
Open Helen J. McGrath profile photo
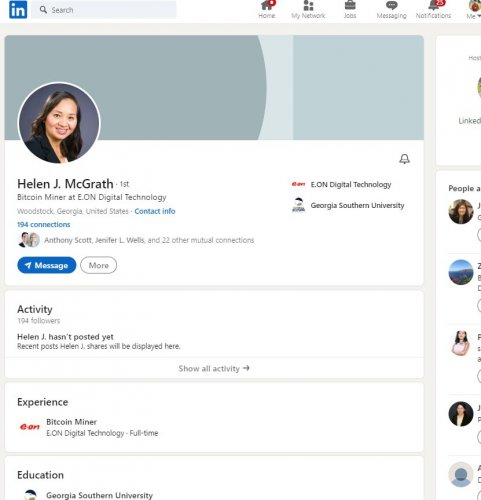[x=59, y=123]
